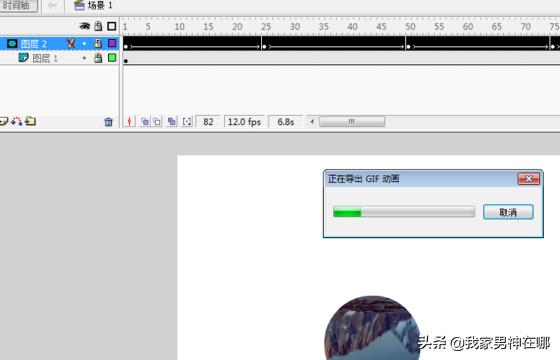Toggle lock on 图层 2 layer
The width and height of the screenshot is (560, 360).
click(x=98, y=44)
